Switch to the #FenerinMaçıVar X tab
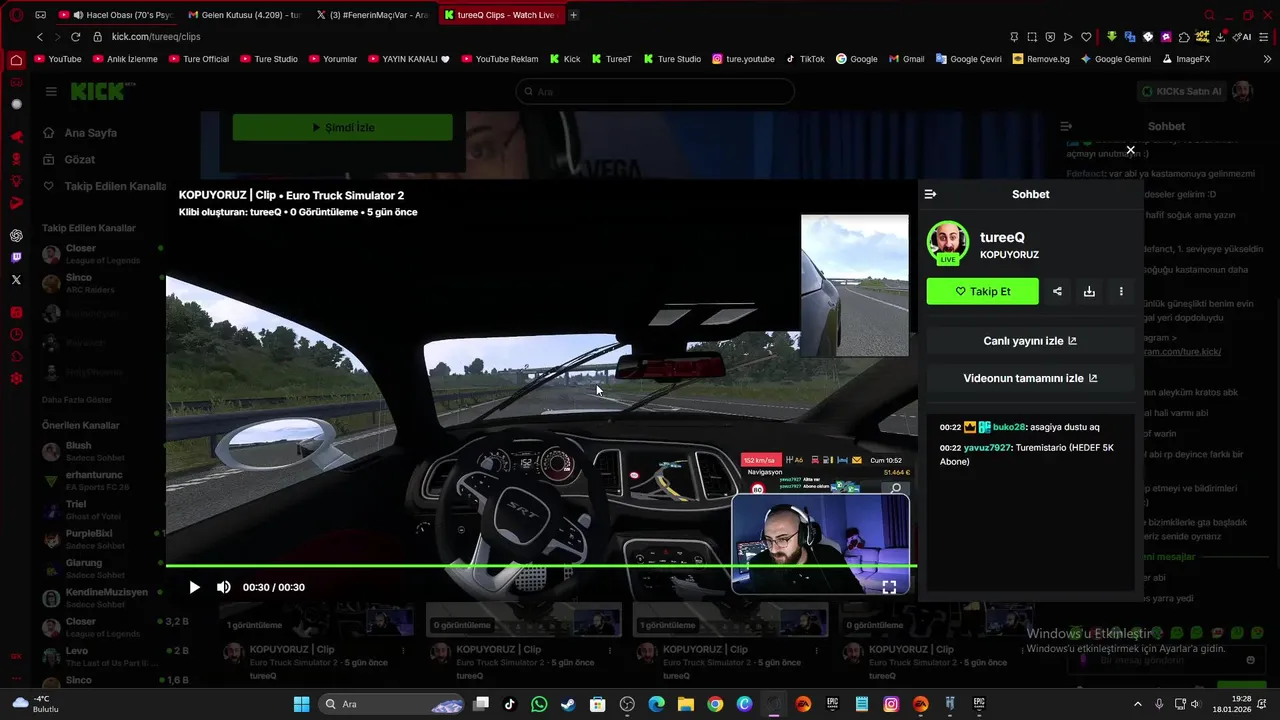The width and height of the screenshot is (1280, 720). pyautogui.click(x=372, y=15)
